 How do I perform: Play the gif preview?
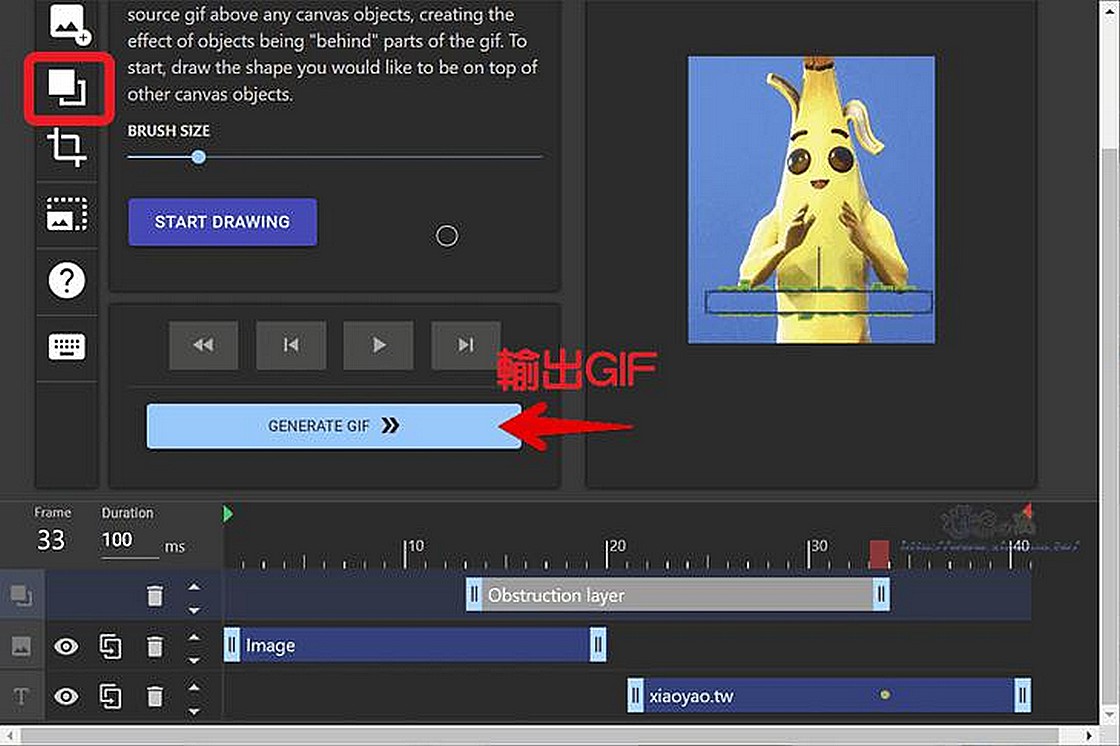pos(378,345)
